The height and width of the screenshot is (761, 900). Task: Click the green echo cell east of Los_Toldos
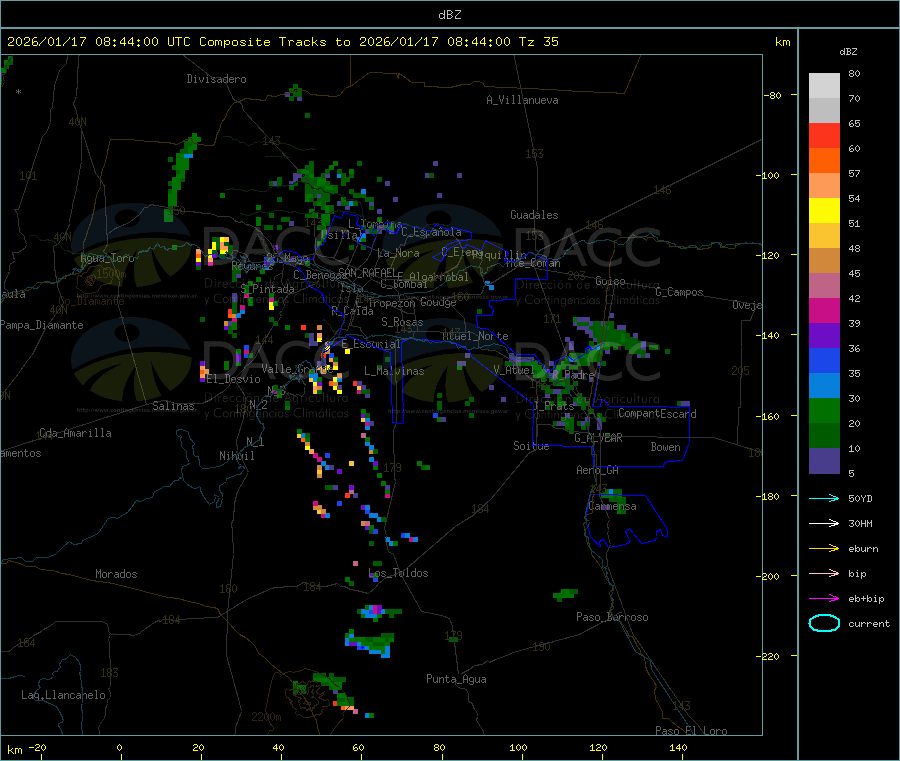pos(565,594)
